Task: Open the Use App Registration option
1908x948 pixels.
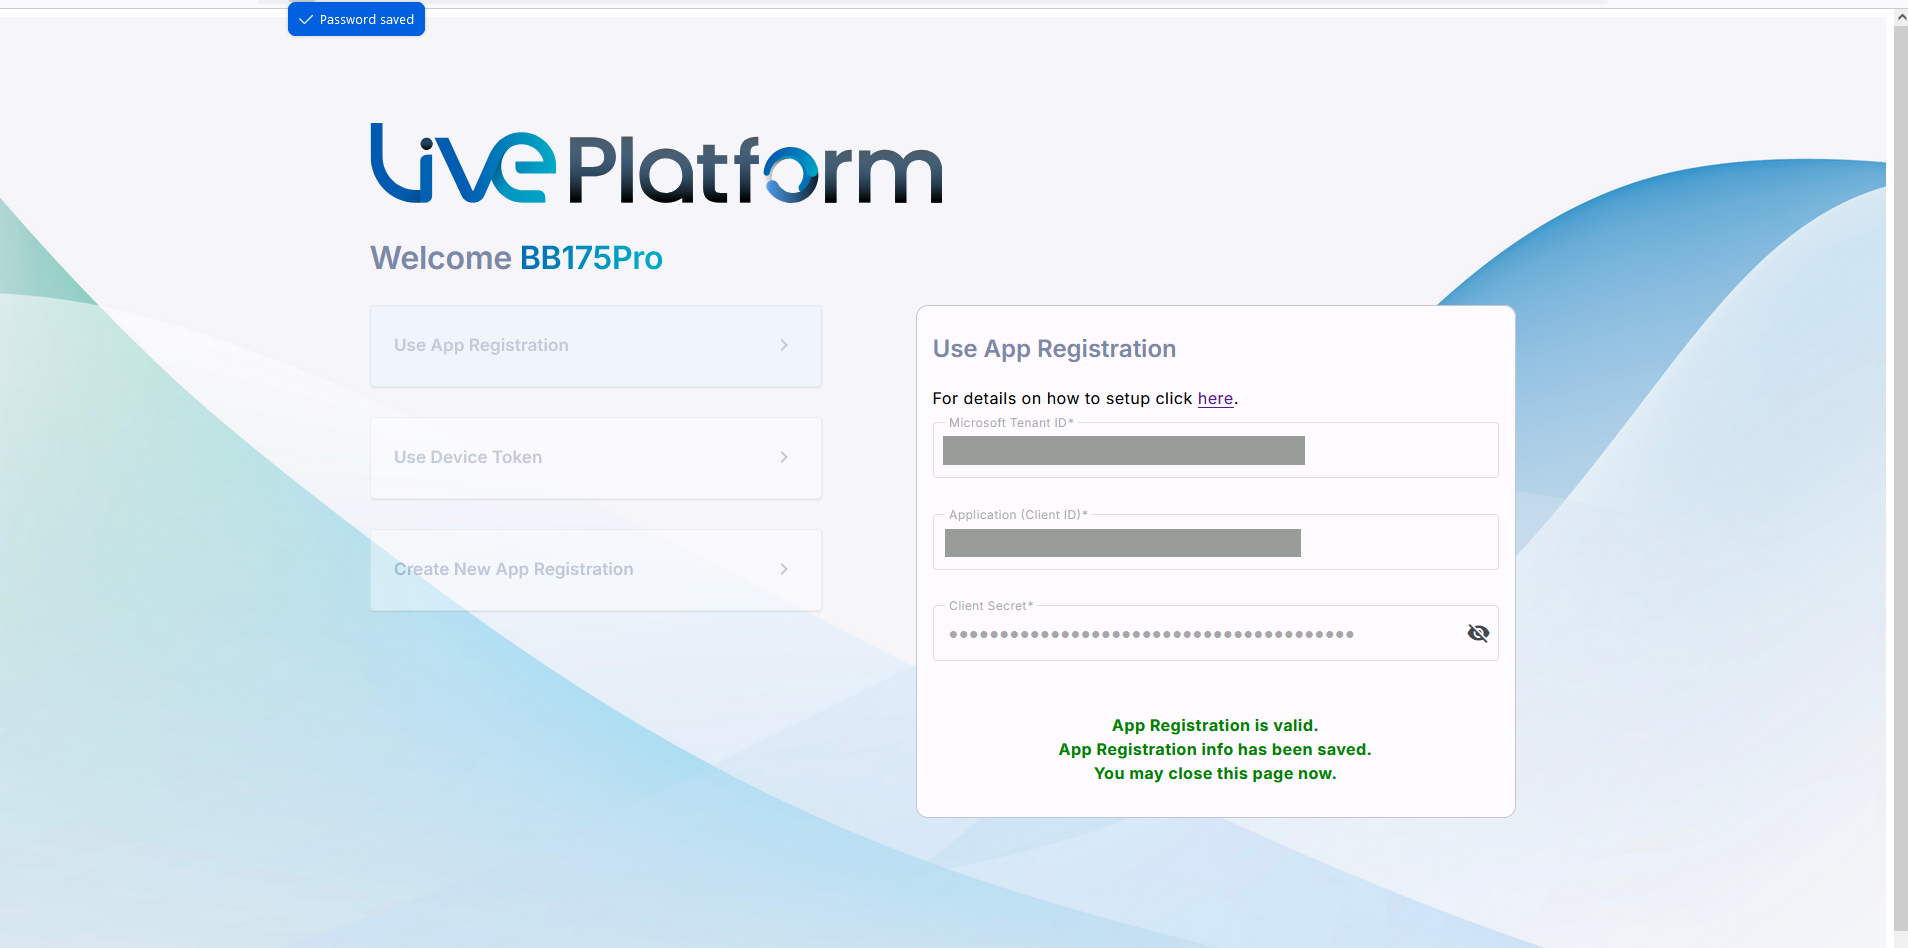Action: click(596, 346)
